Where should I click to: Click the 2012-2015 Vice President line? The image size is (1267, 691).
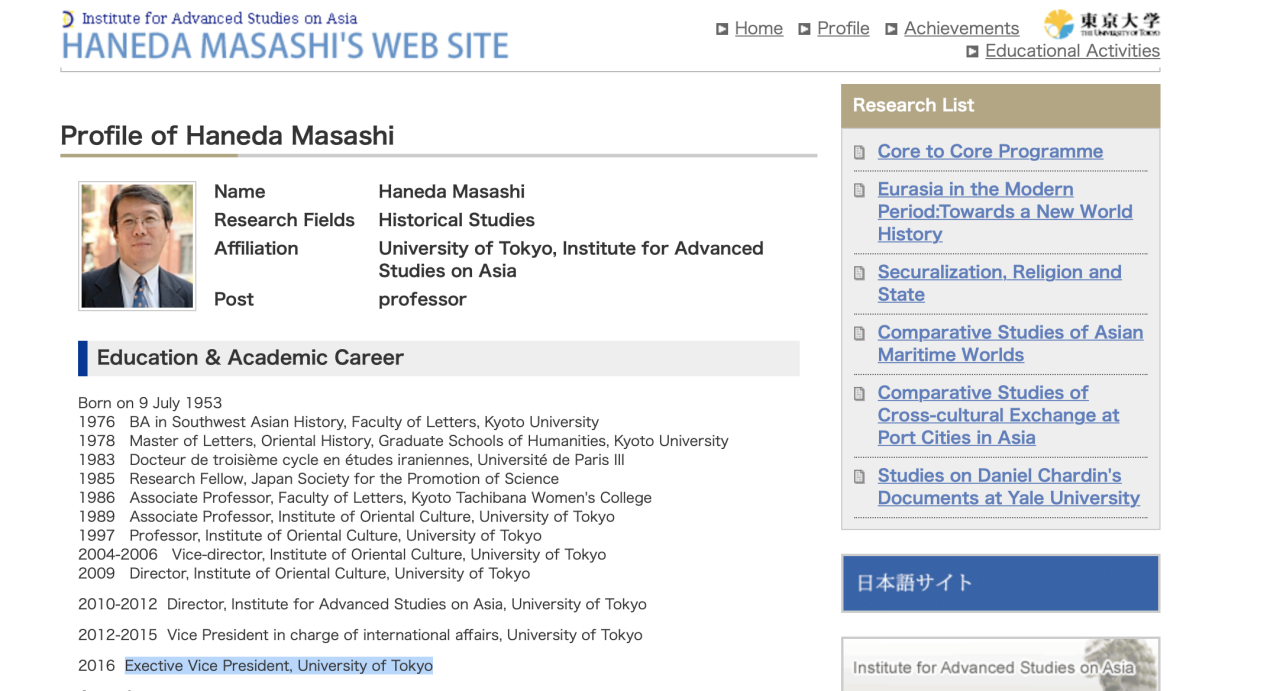(x=360, y=635)
